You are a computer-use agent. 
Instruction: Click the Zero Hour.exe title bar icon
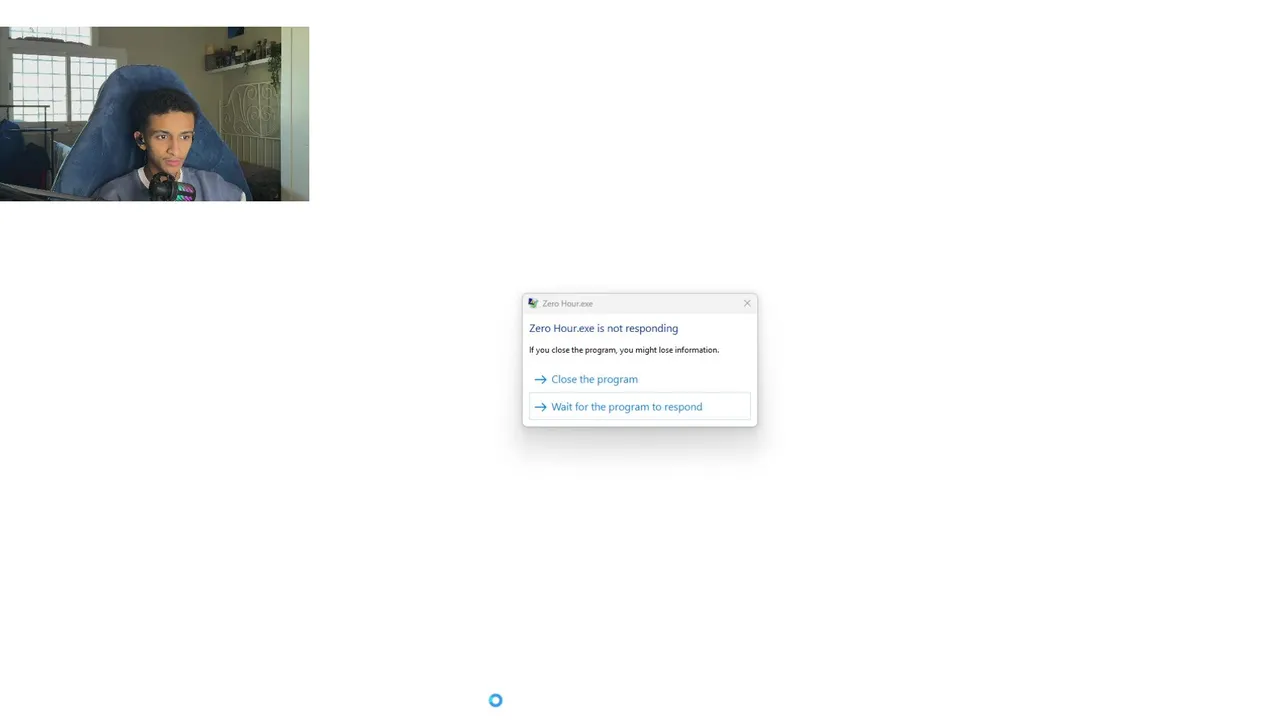tap(533, 303)
